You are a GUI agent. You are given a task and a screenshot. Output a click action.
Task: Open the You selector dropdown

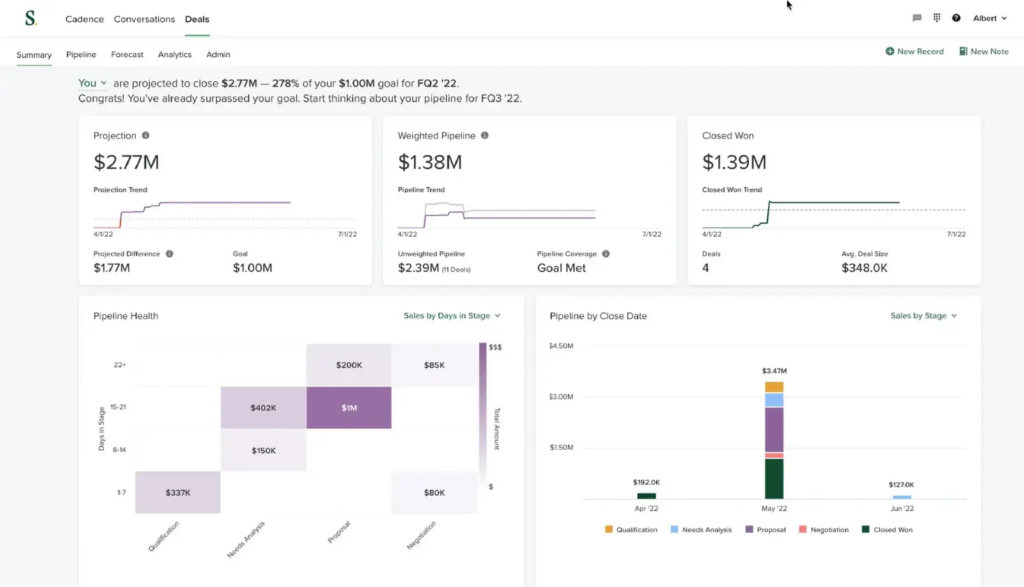coord(92,83)
